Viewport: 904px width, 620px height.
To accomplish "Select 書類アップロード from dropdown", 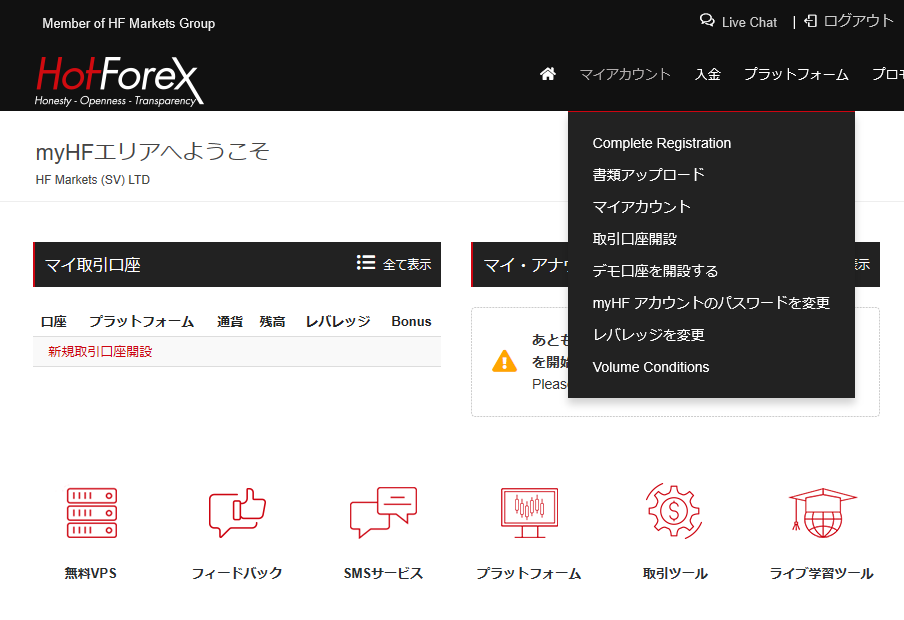I will pos(648,175).
